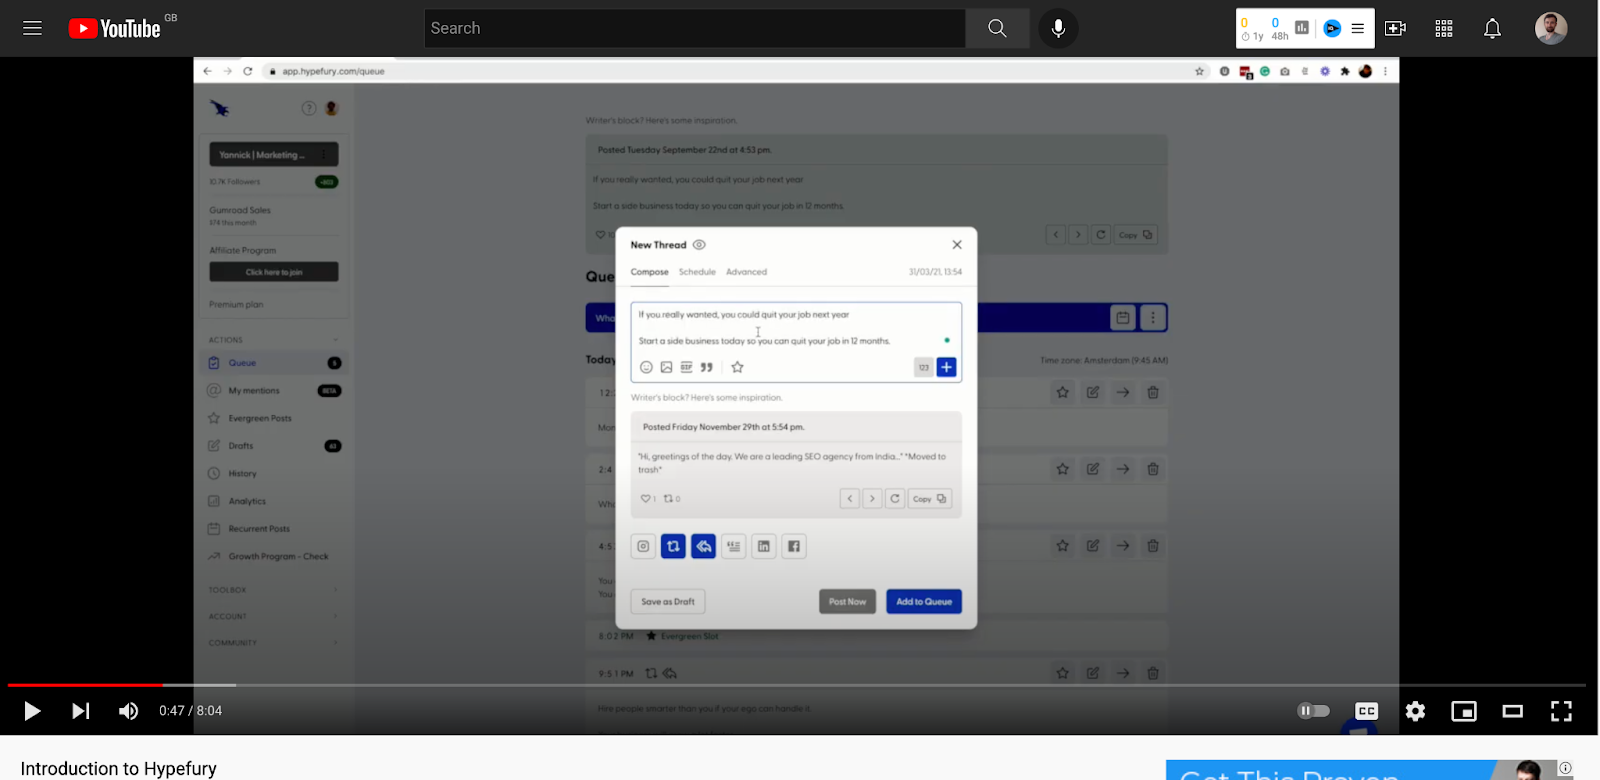Close the New Thread dialog
Image resolution: width=1600 pixels, height=780 pixels.
pos(957,245)
